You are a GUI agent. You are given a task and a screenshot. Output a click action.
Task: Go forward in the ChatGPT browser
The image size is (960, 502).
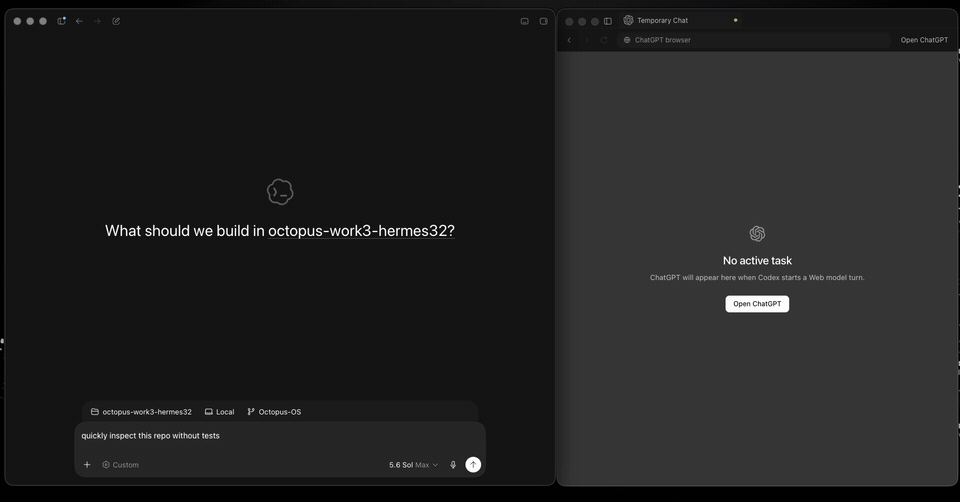[586, 40]
